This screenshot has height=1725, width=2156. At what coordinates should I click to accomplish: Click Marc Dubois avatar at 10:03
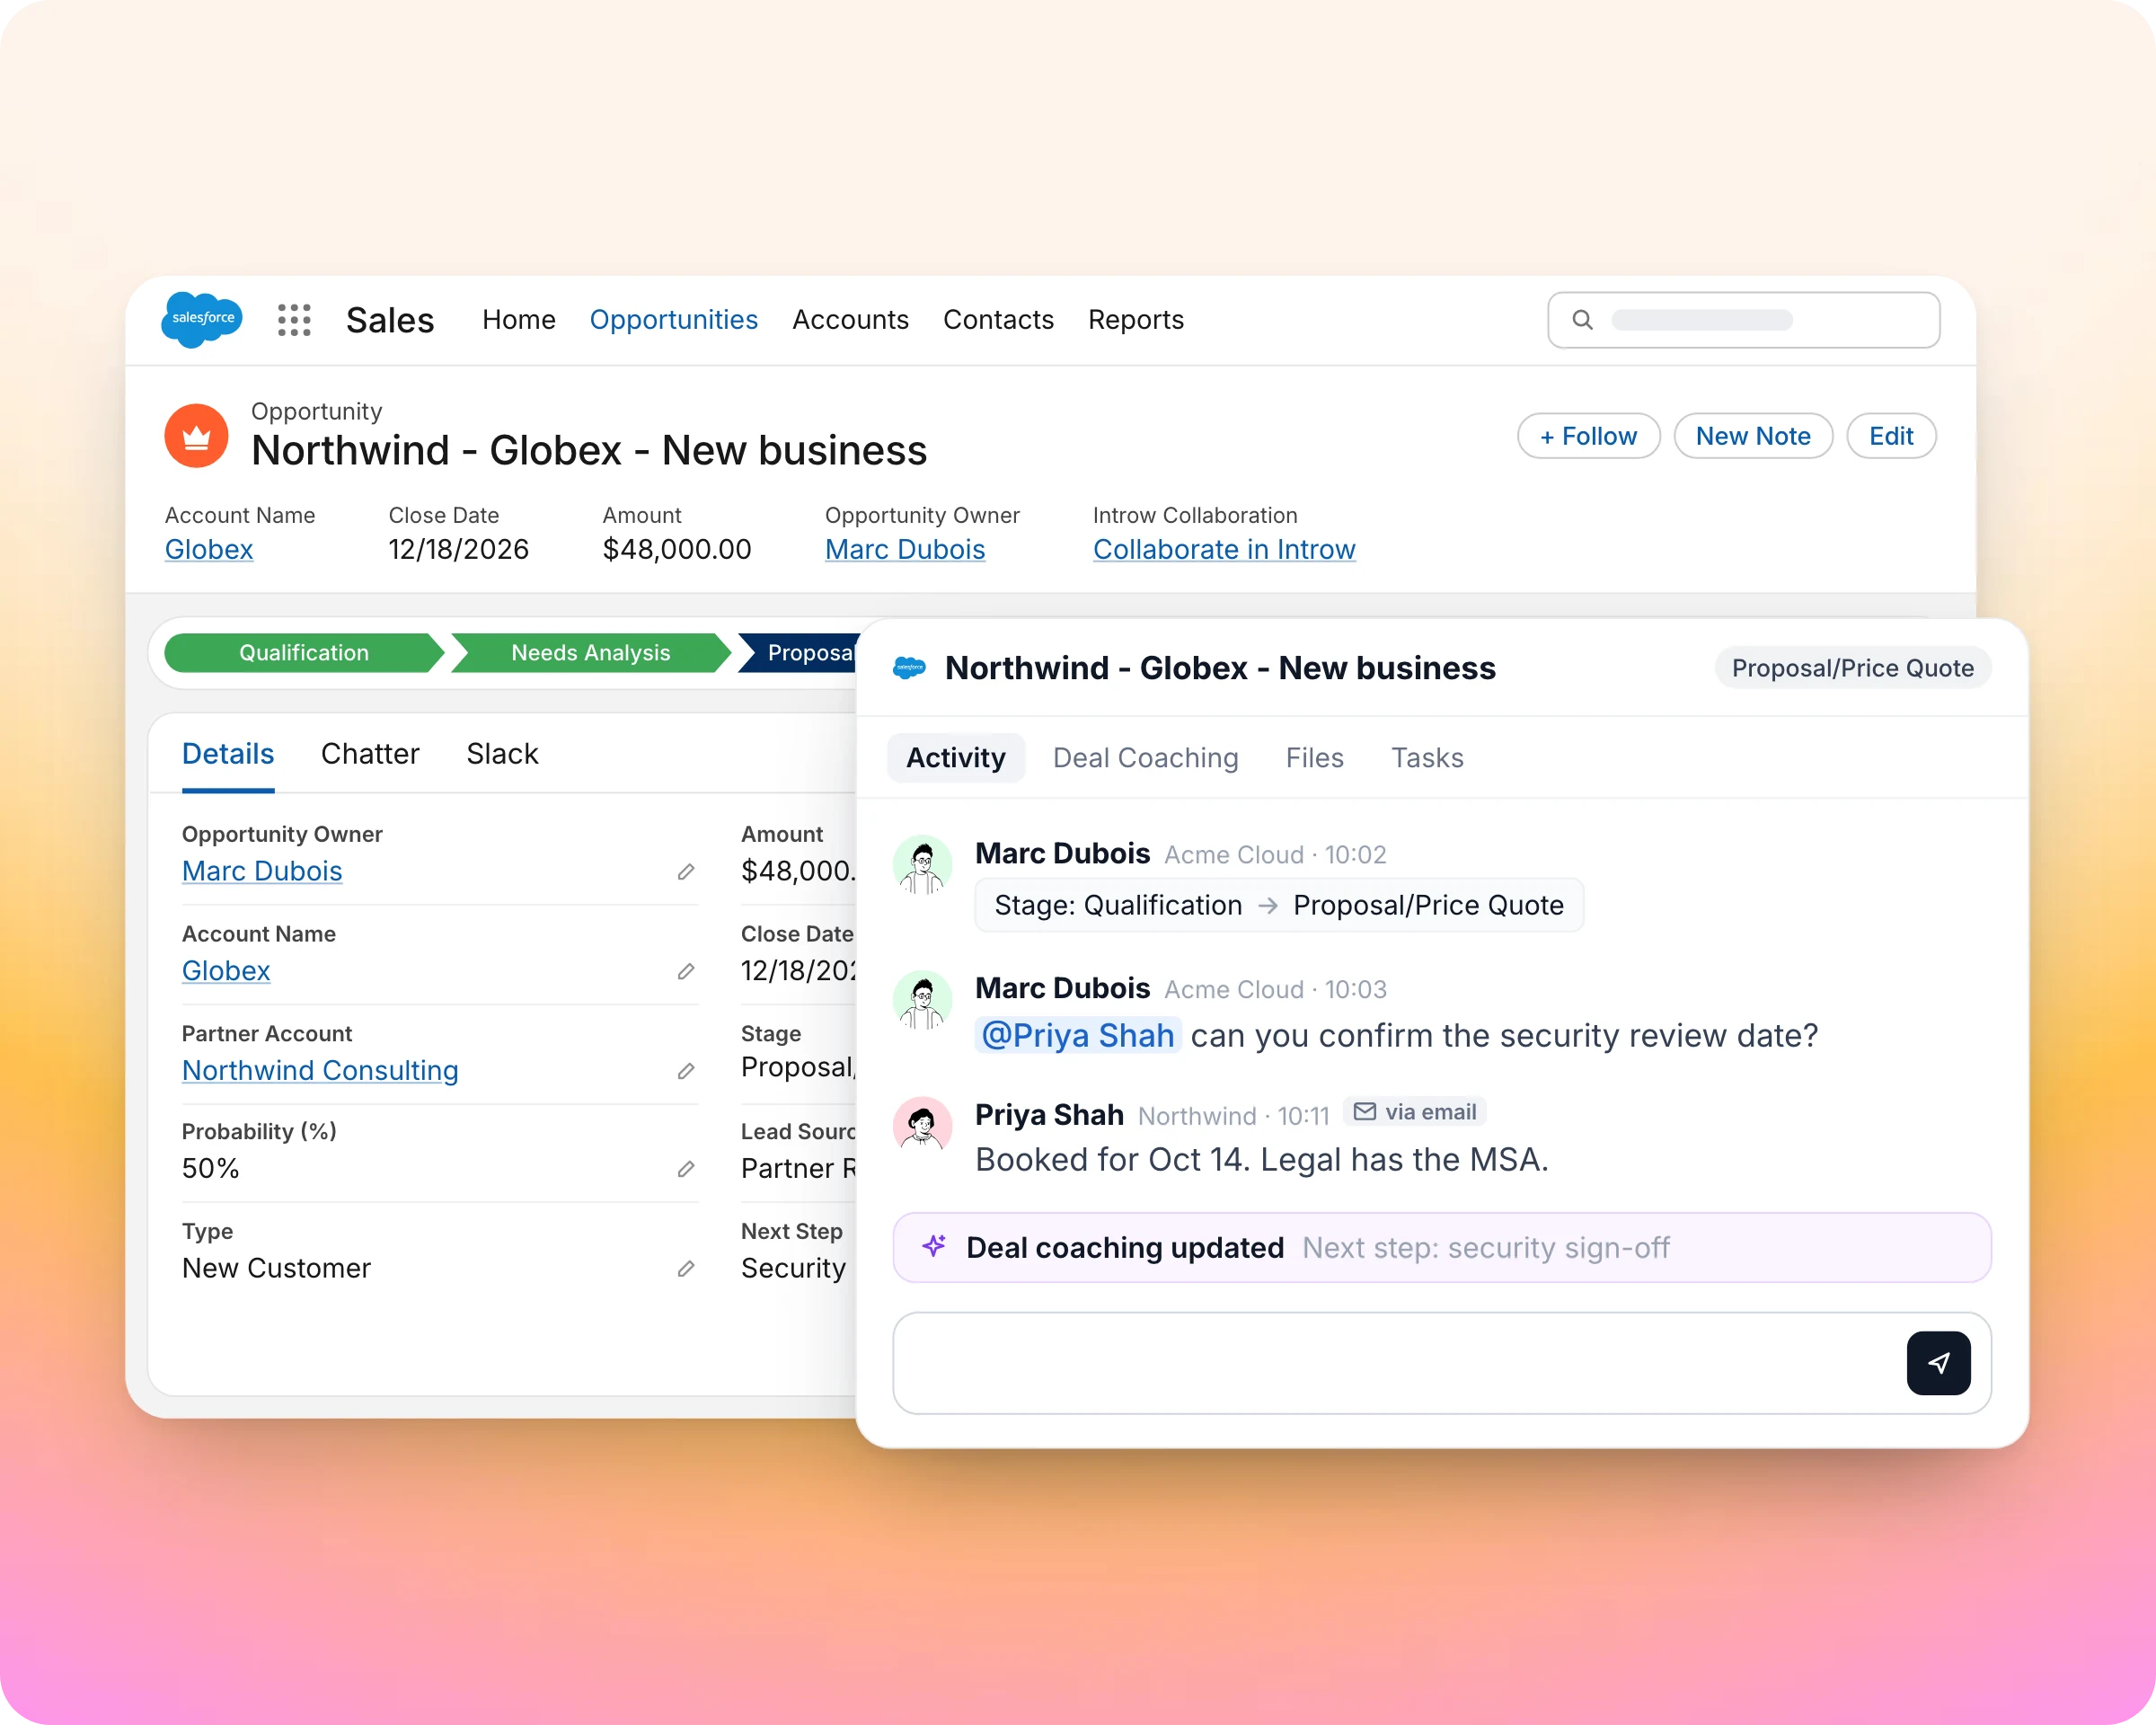coord(922,999)
